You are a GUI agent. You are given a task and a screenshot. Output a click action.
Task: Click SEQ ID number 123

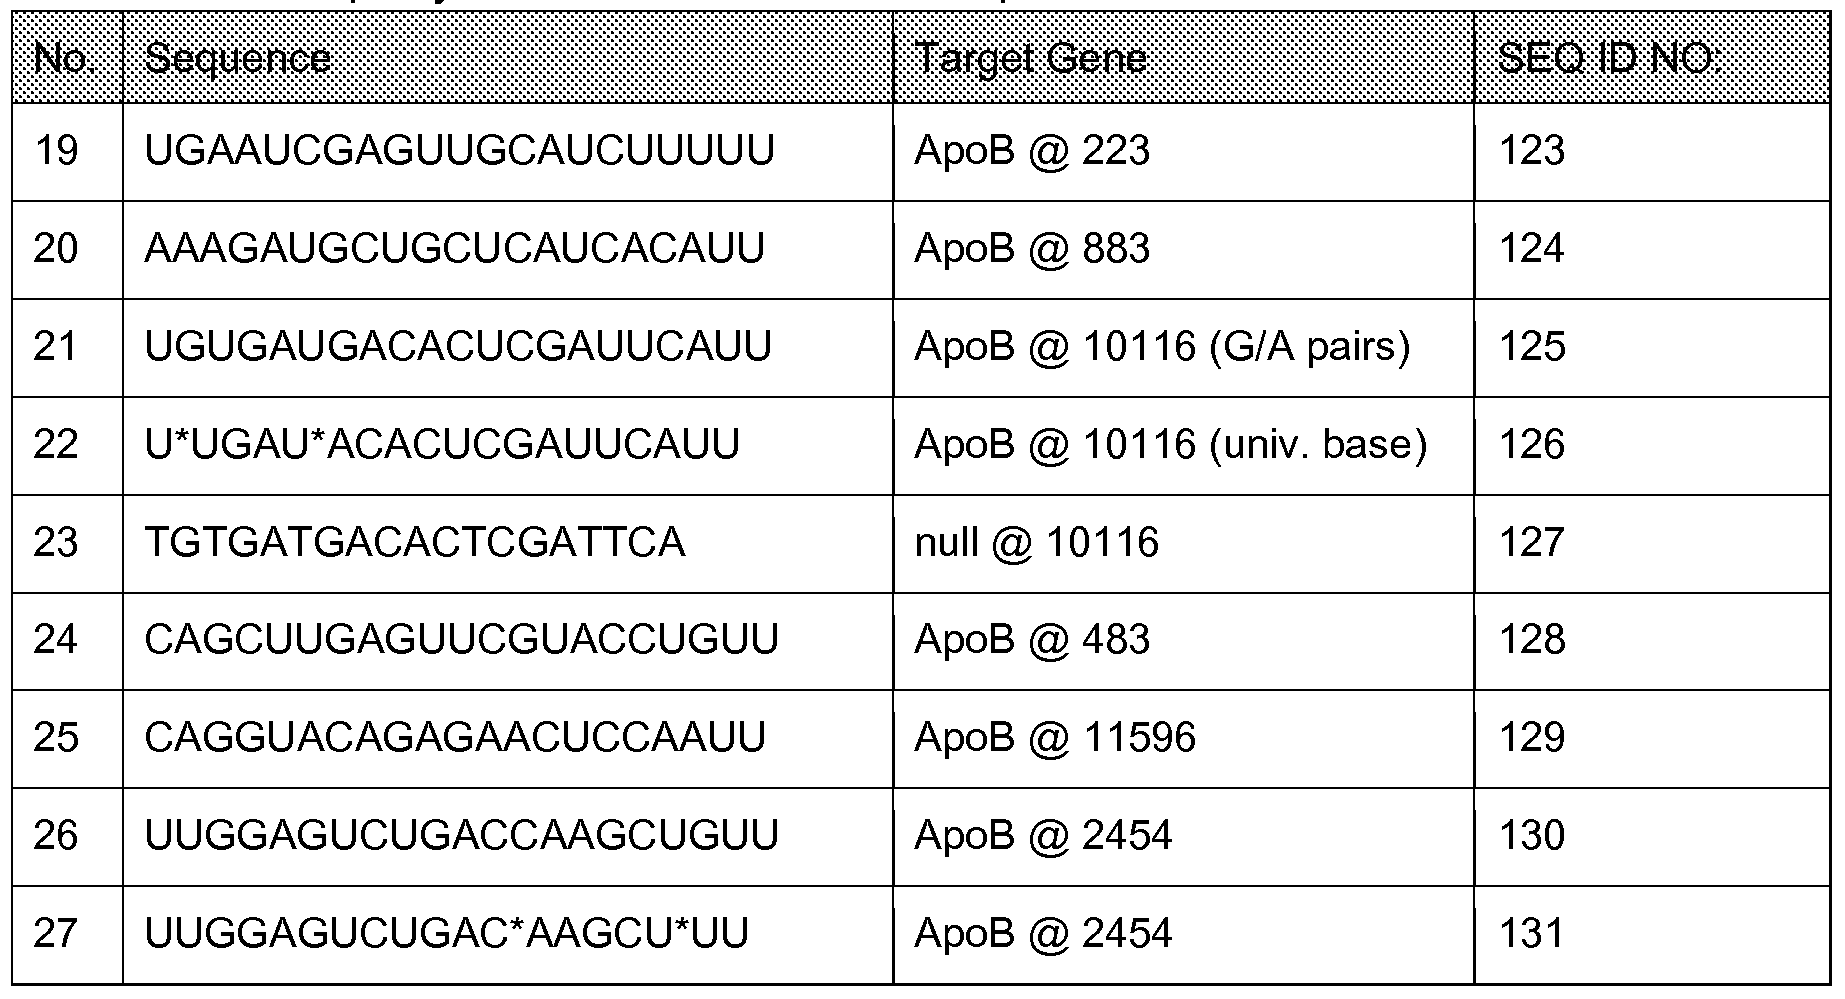[1532, 151]
